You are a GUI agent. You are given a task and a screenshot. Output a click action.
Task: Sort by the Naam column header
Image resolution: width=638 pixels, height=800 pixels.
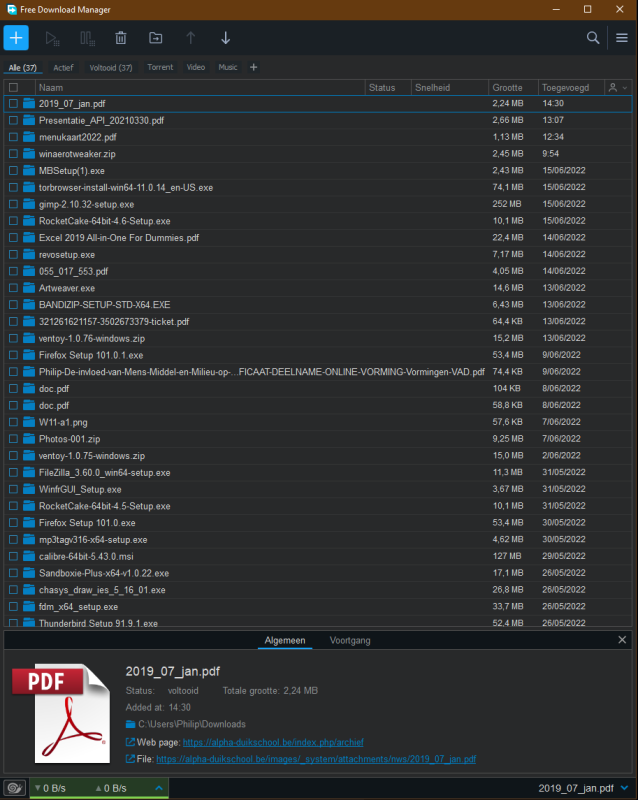pos(200,88)
